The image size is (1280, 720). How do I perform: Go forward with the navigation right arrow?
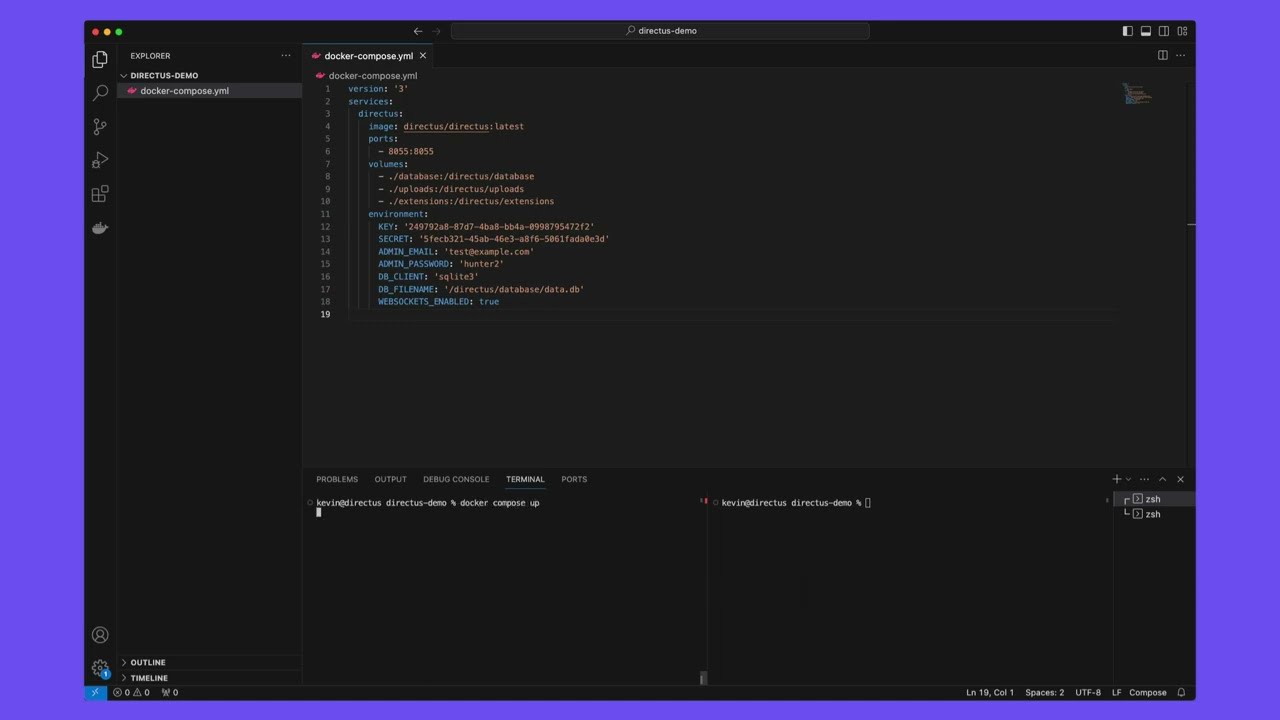(436, 31)
